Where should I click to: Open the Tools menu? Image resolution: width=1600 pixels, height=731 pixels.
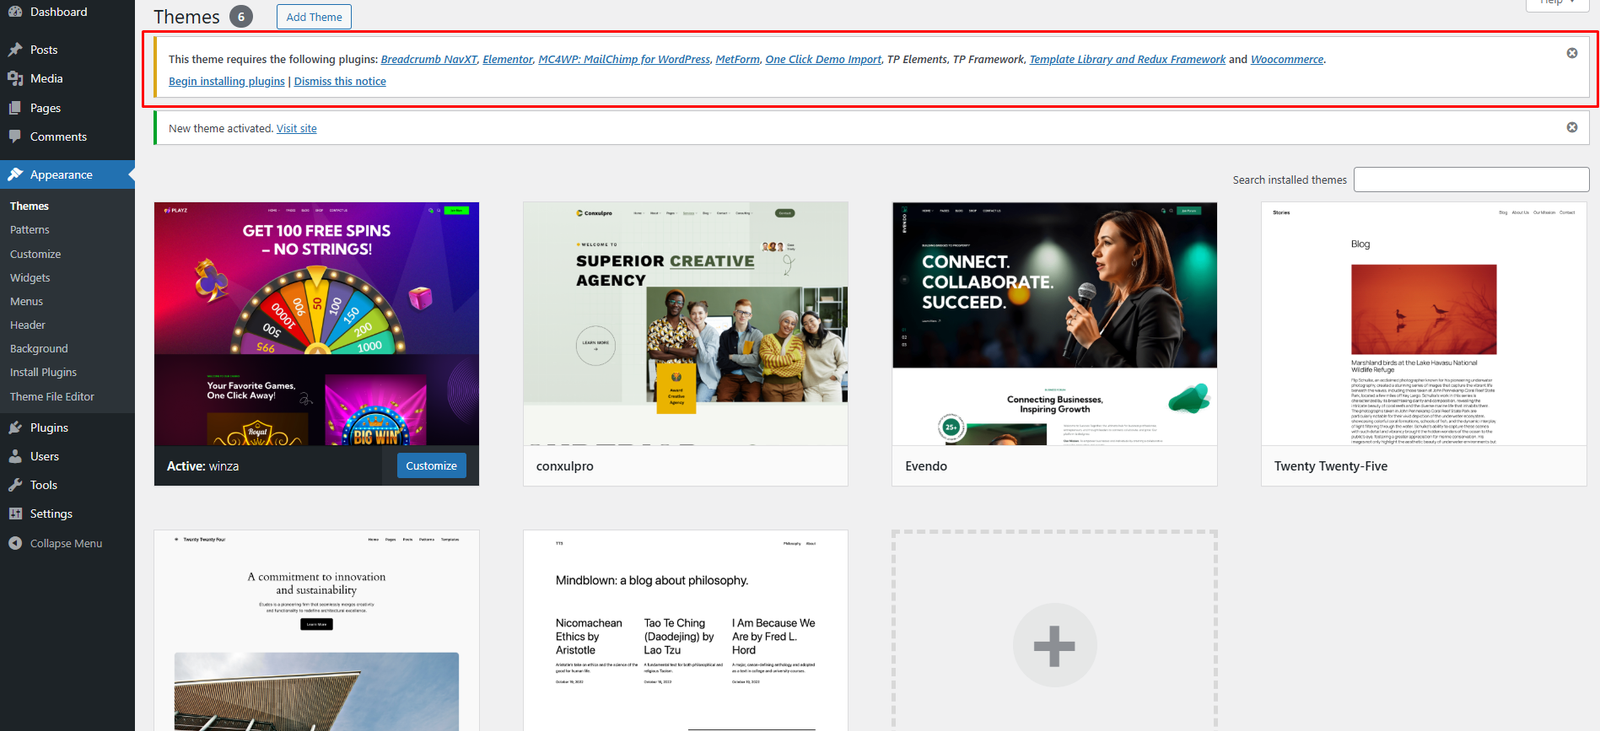[67, 485]
